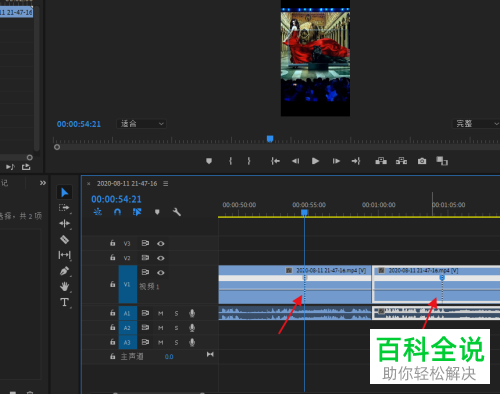Expand hidden panel tabs with chevrons
The height and width of the screenshot is (394, 500).
[43, 183]
